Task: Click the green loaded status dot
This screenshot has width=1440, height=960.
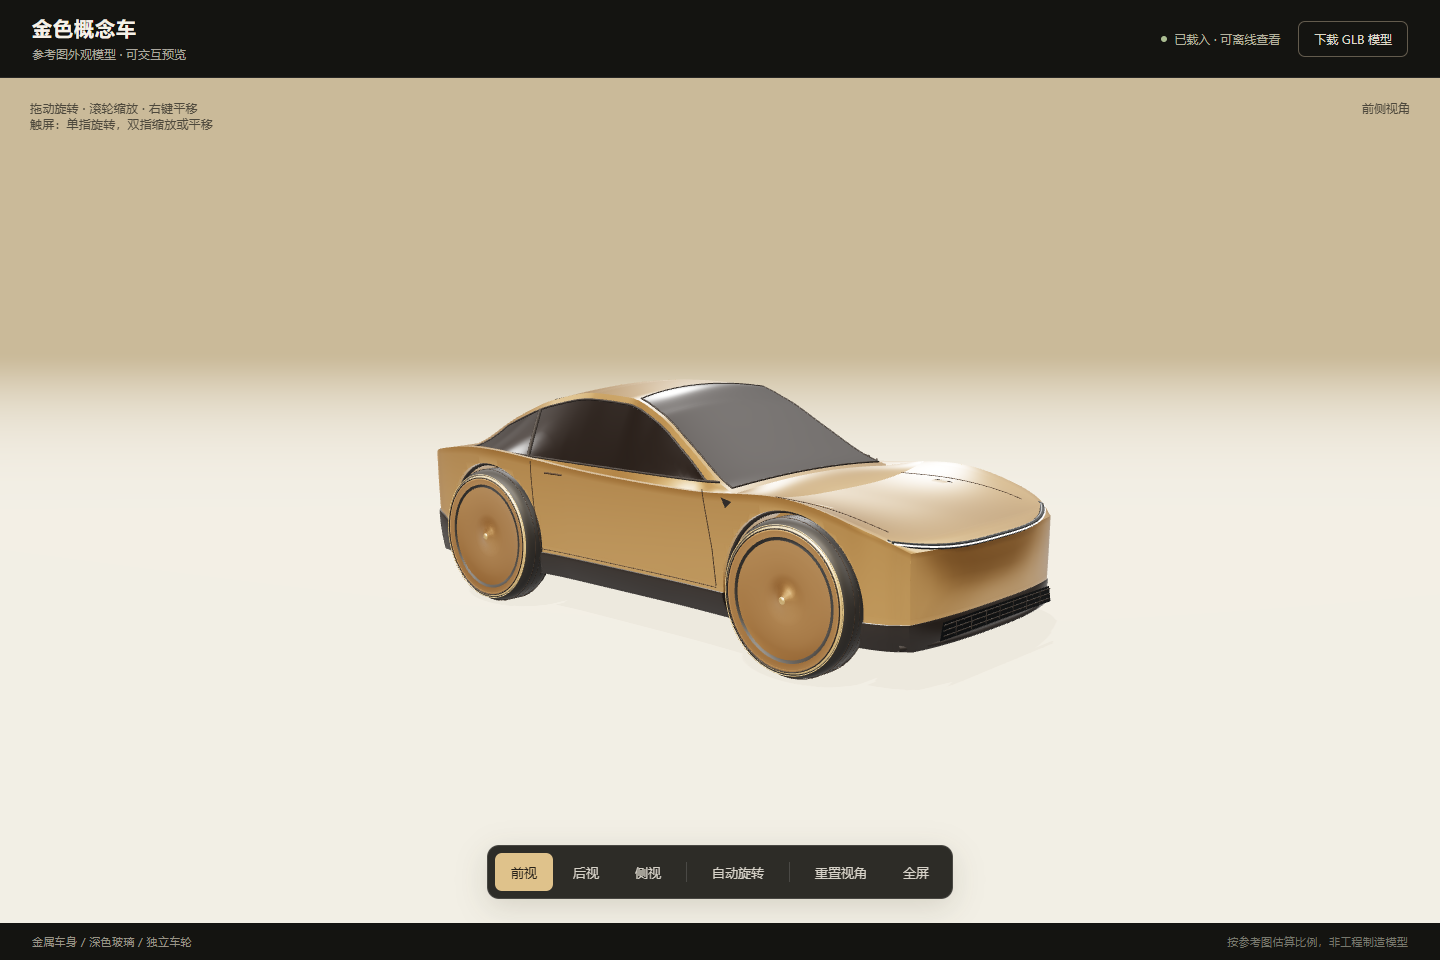Action: point(1164,39)
